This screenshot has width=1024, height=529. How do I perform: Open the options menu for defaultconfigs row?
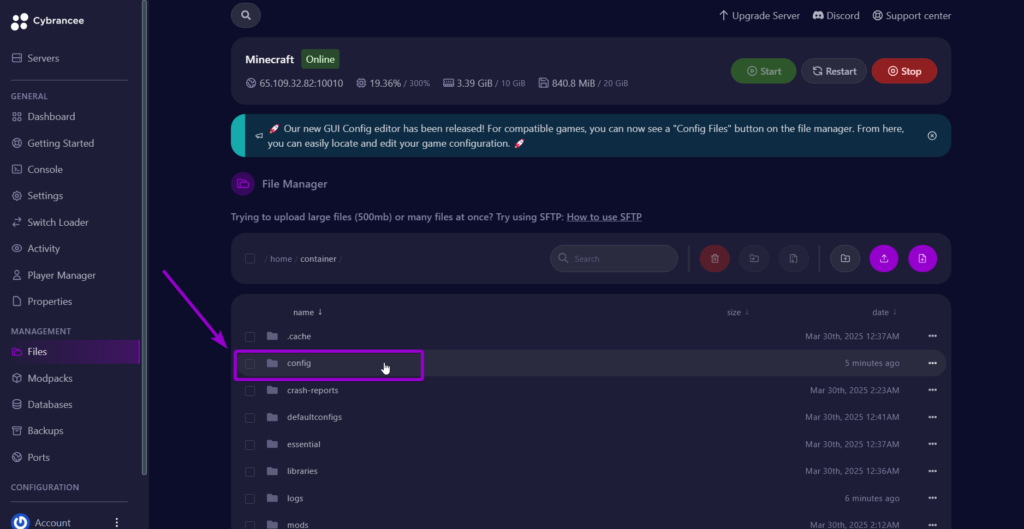(932, 417)
